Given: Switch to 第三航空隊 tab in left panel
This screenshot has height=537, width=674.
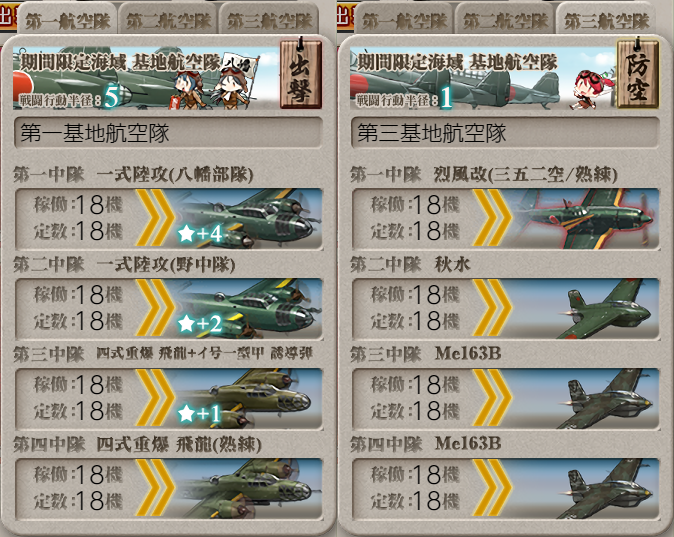Looking at the screenshot, I should point(269,20).
